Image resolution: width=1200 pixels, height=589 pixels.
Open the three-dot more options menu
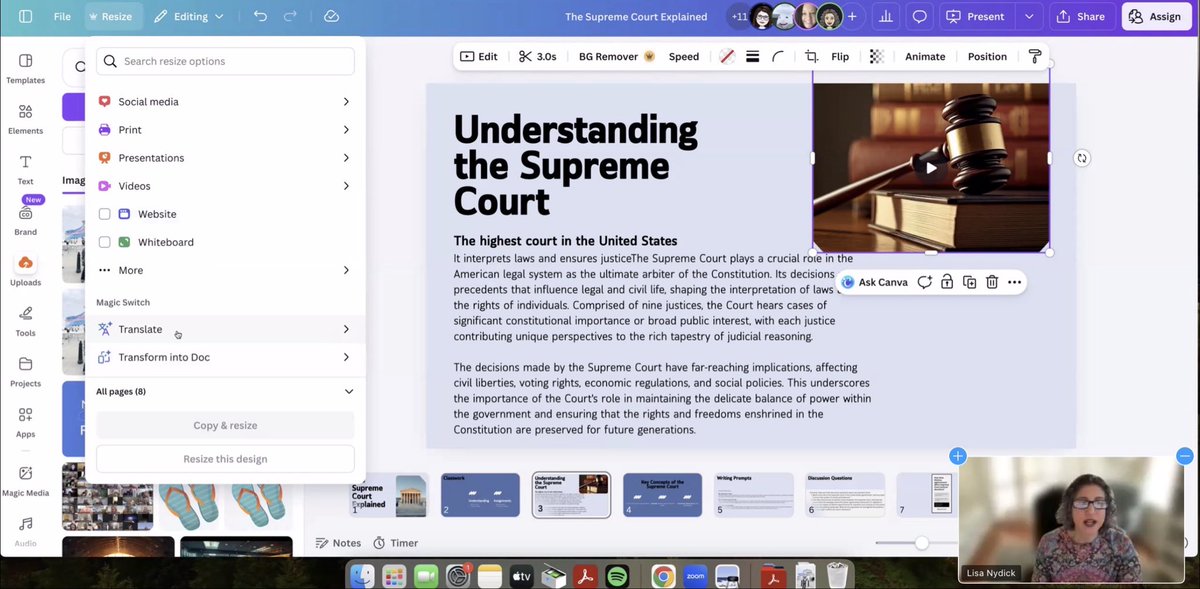point(1014,282)
